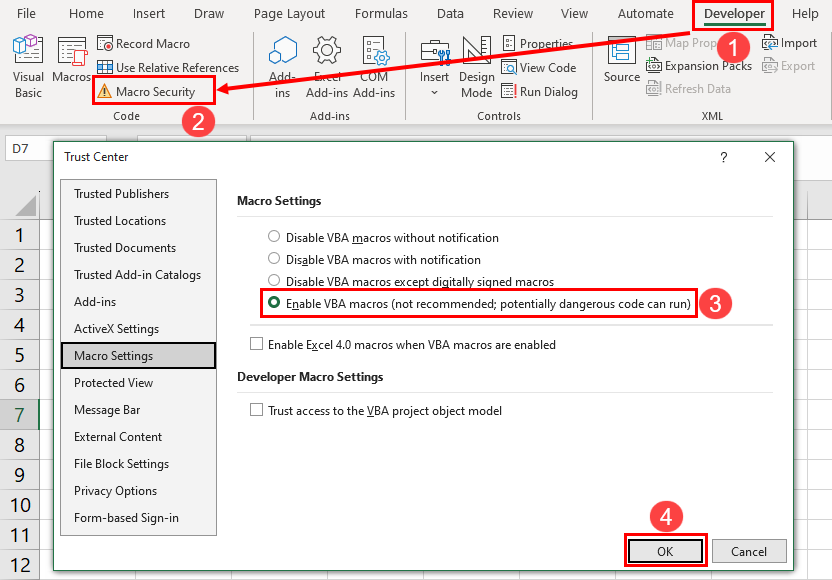Viewport: 832px width, 580px height.
Task: Open the Help tab
Action: 805,13
